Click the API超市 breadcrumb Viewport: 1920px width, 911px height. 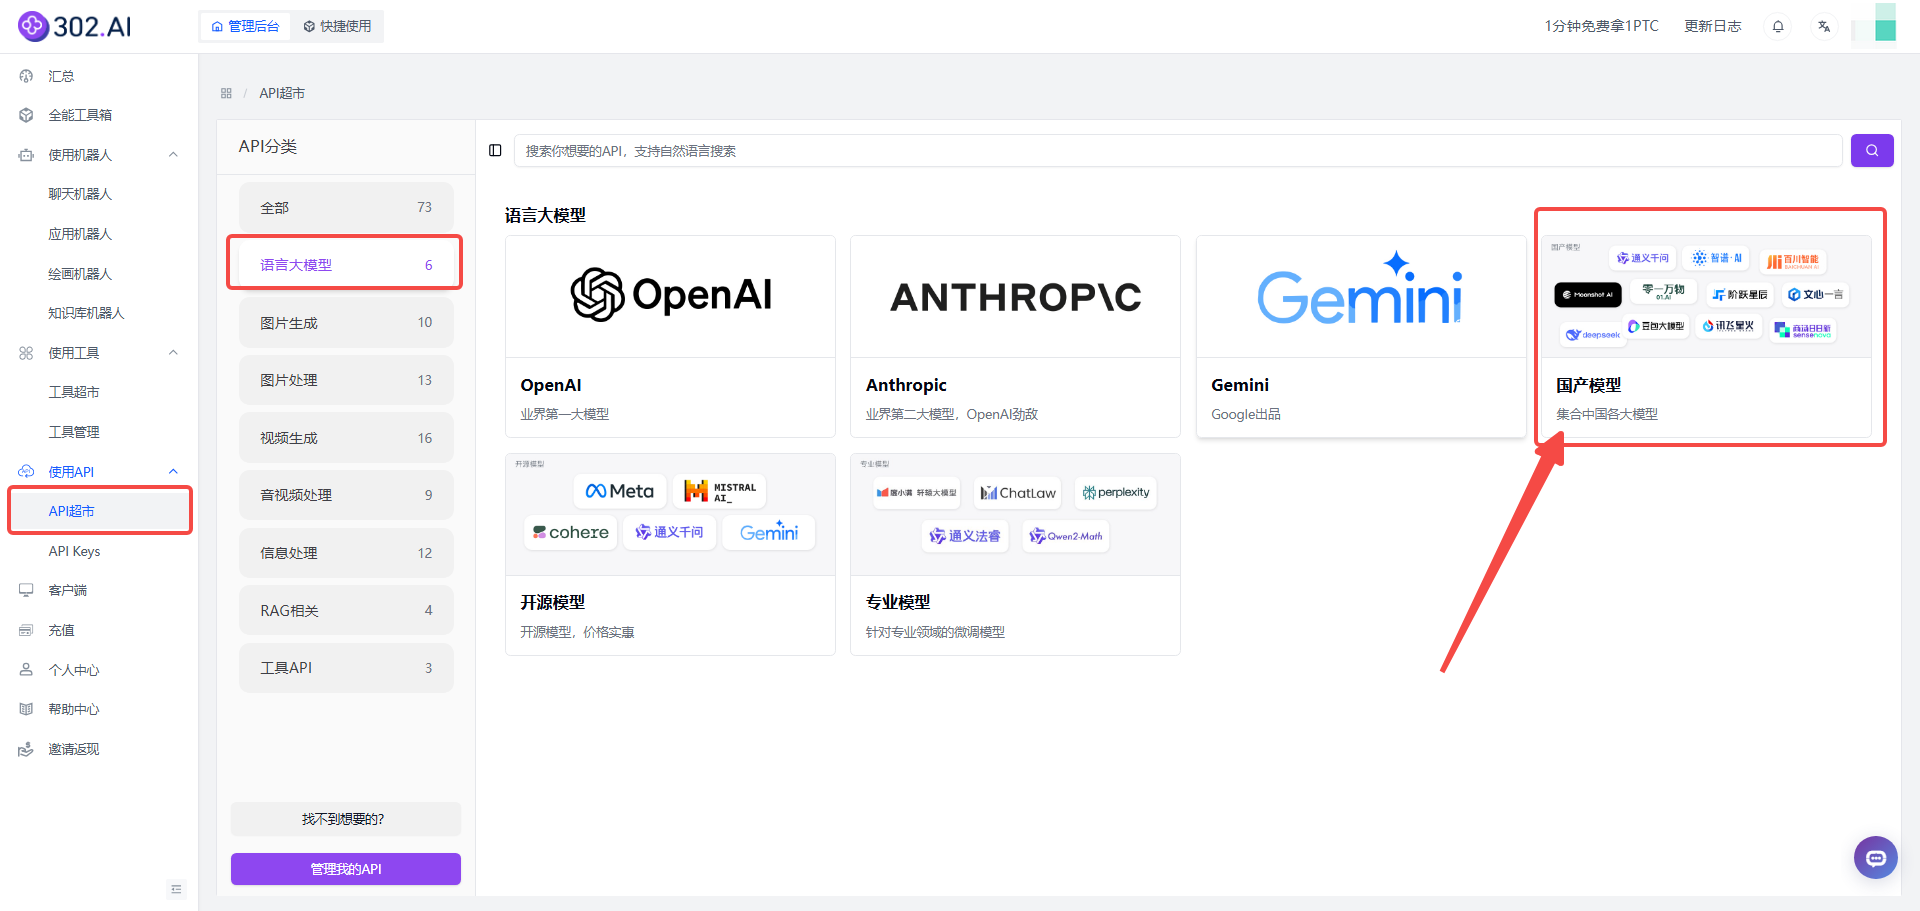coord(282,93)
